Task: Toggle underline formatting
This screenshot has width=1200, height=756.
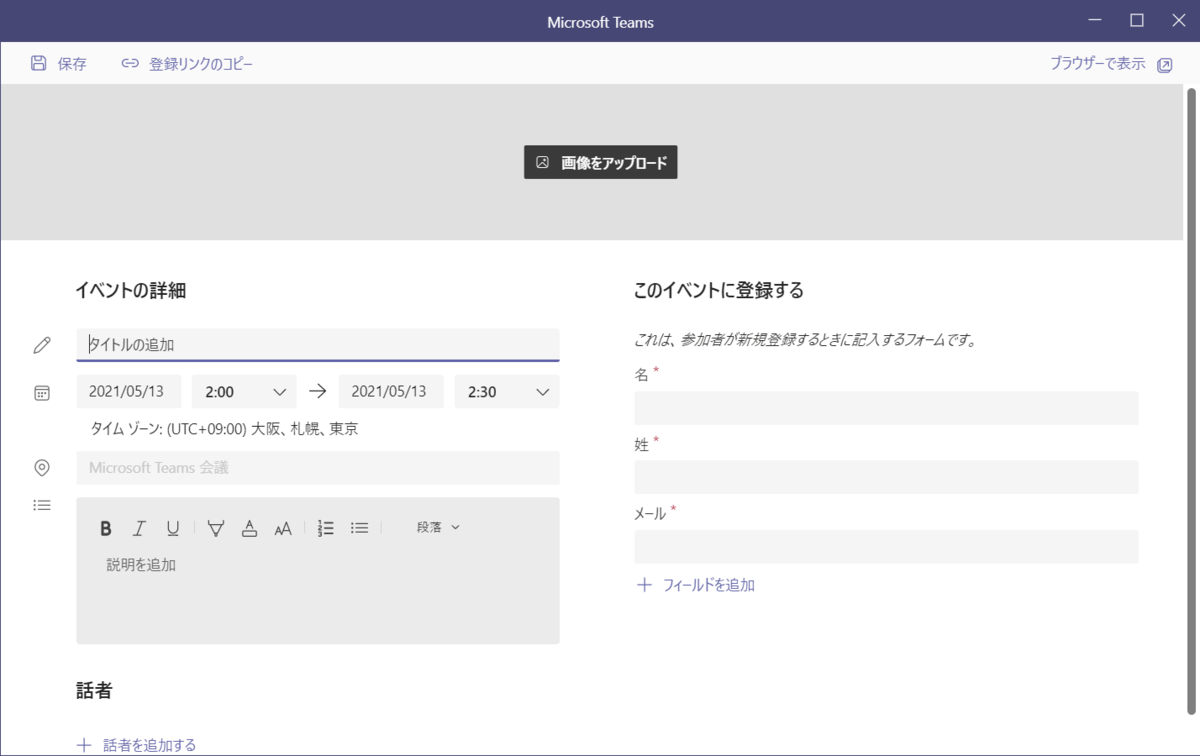Action: click(173, 528)
